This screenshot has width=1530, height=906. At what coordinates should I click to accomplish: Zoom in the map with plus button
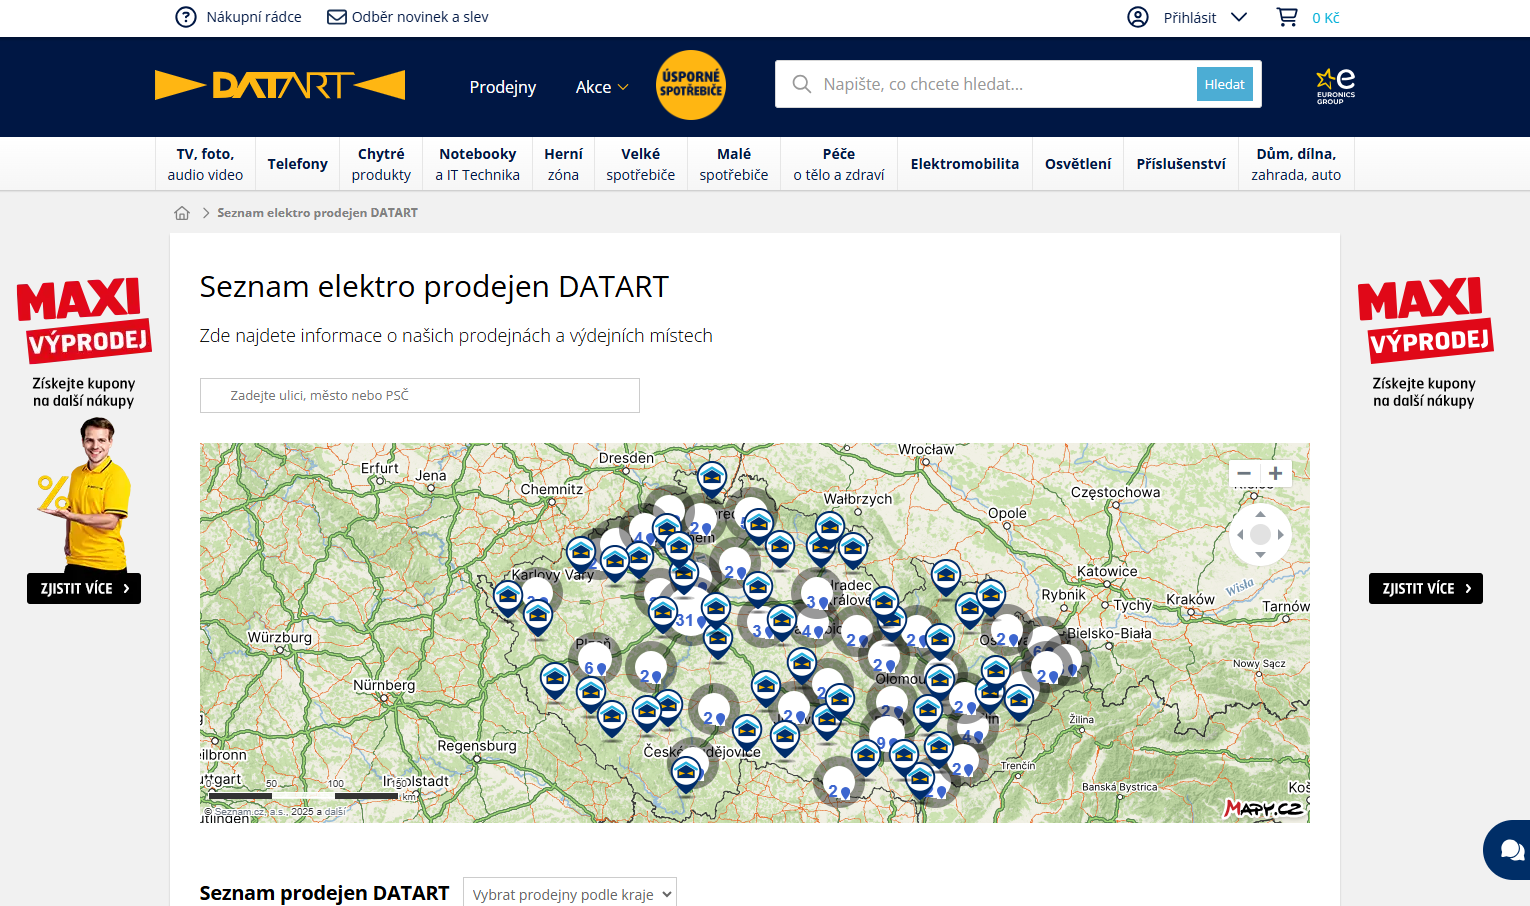click(1276, 473)
